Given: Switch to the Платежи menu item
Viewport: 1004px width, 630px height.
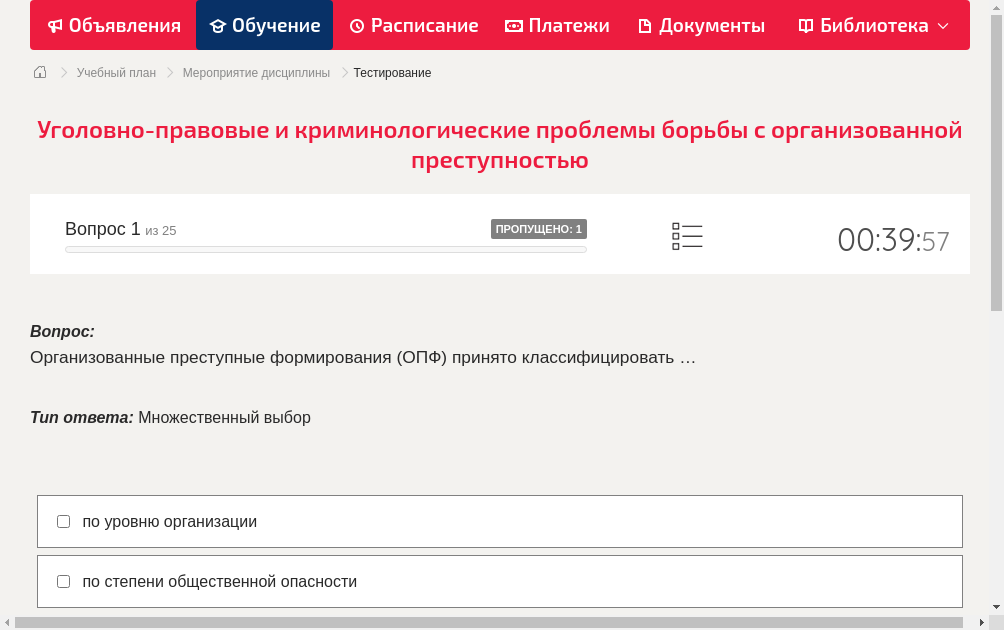Looking at the screenshot, I should [557, 25].
